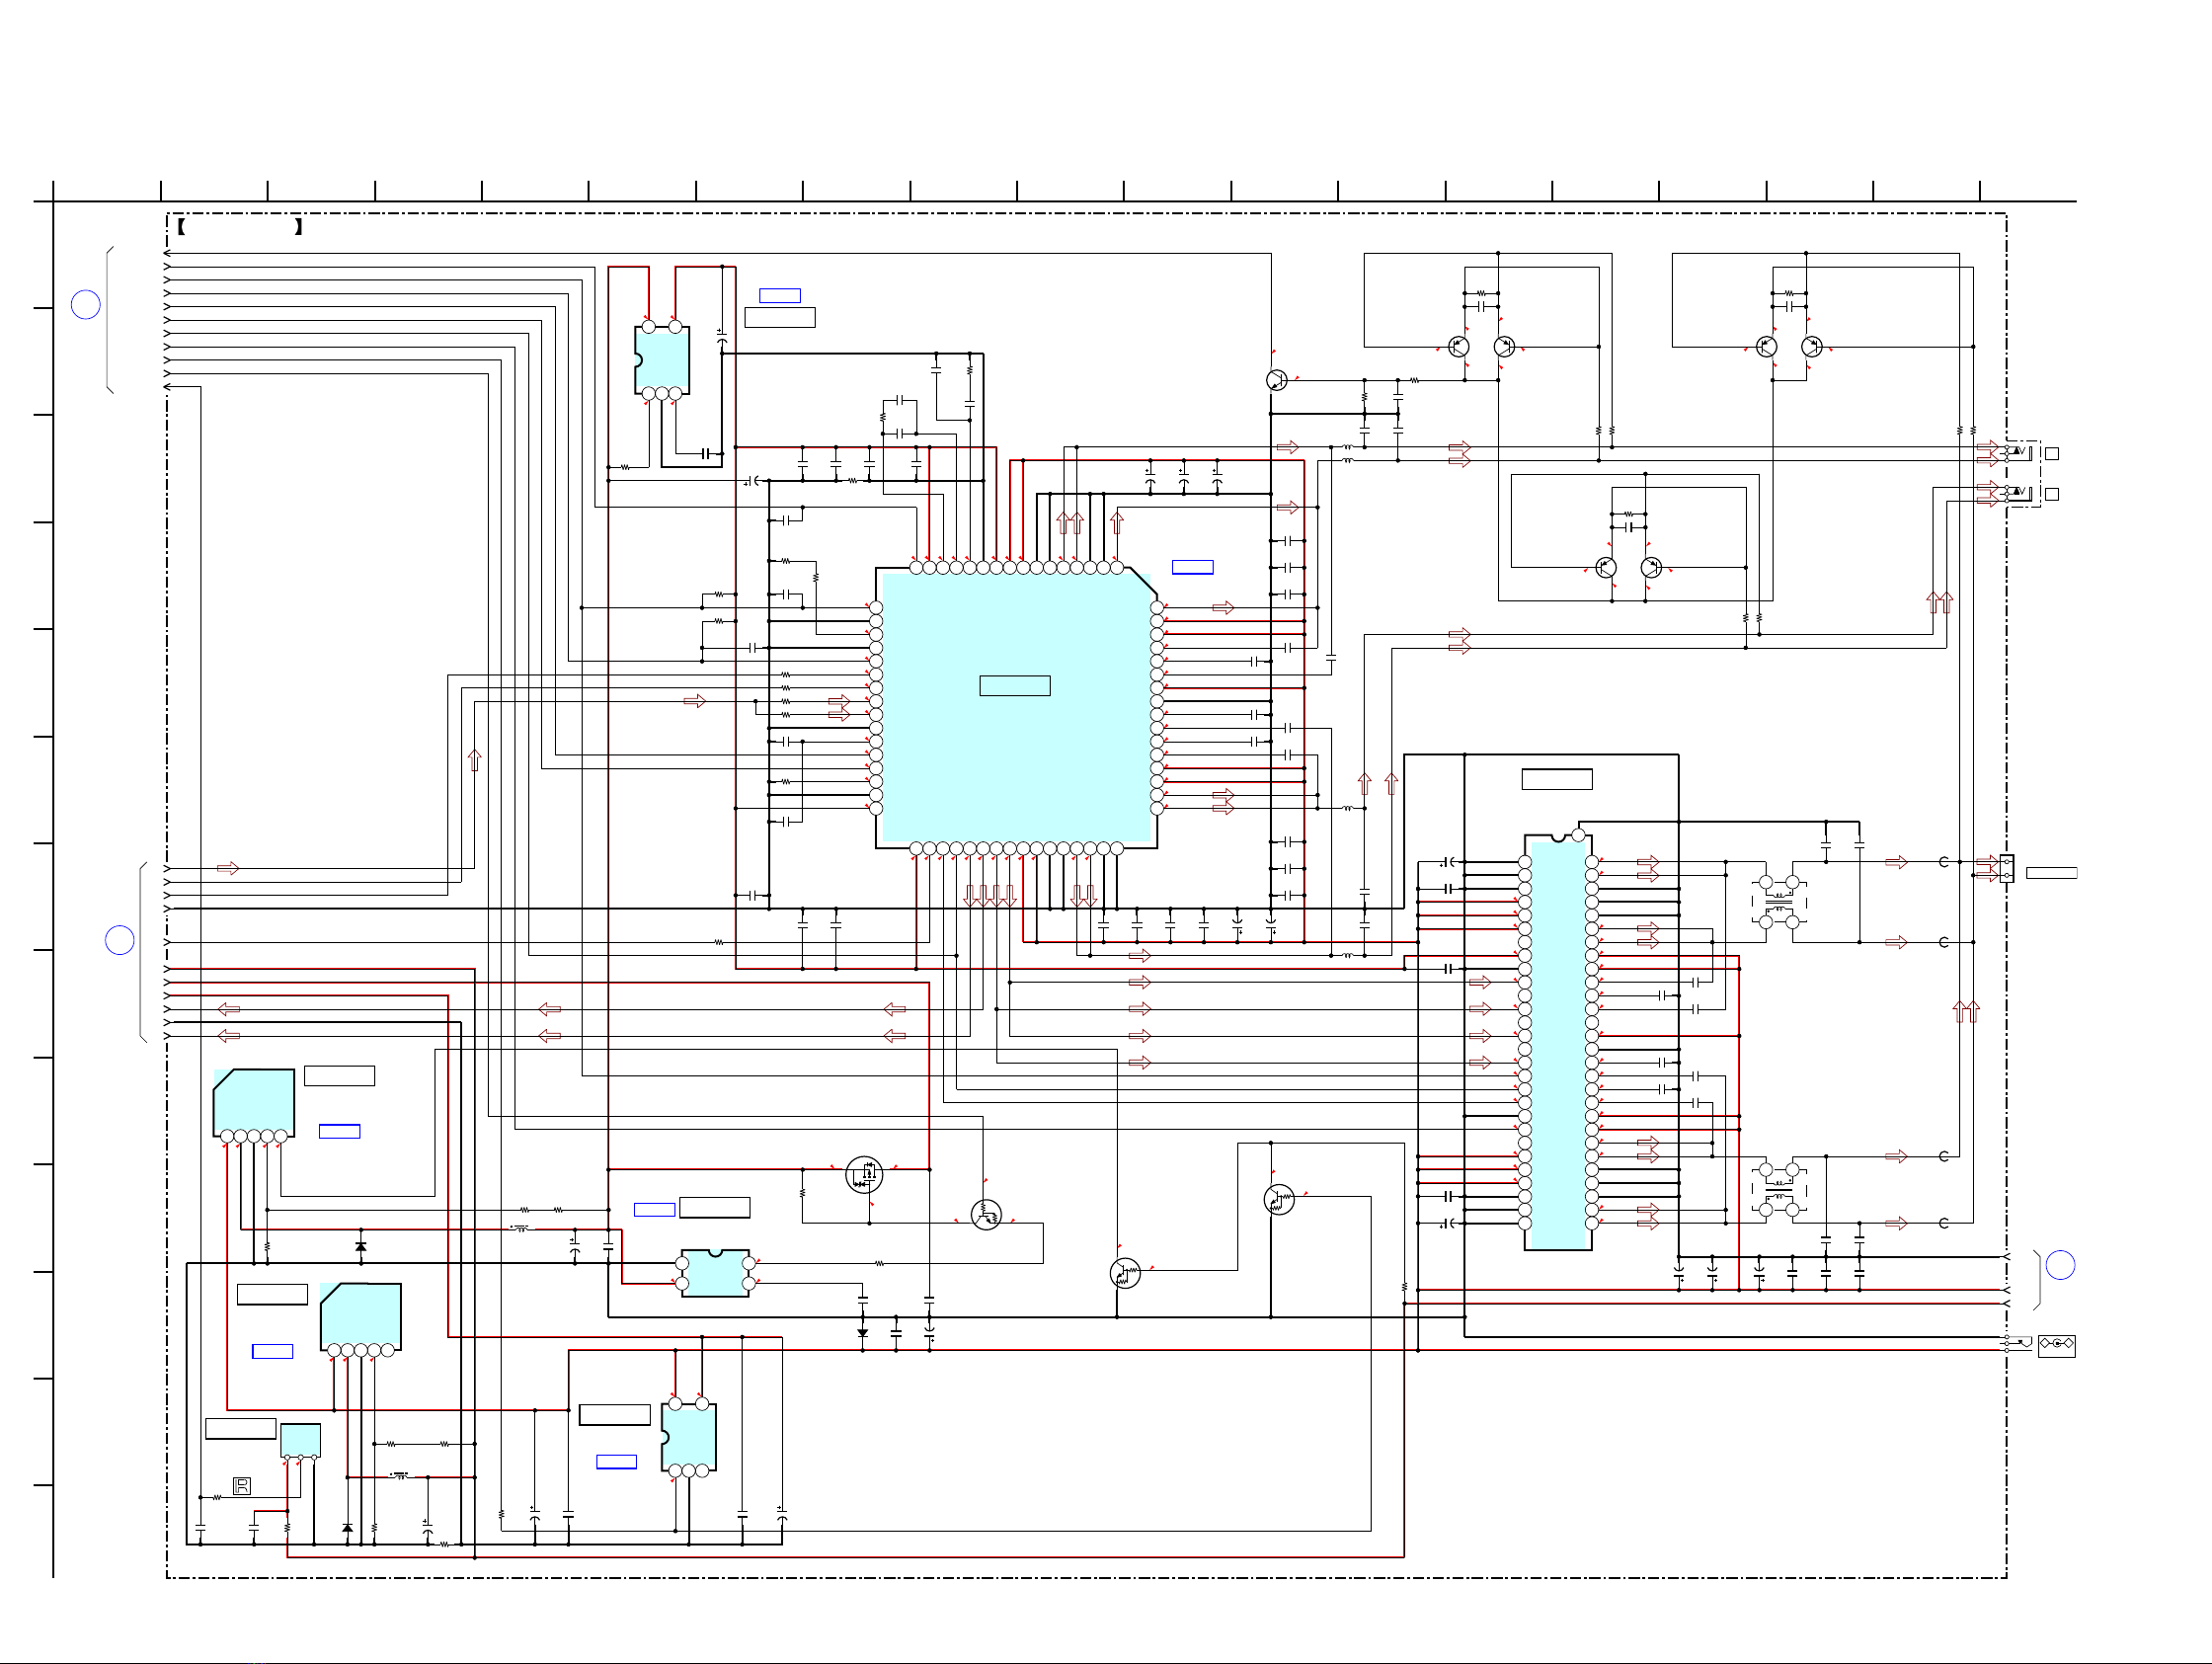Select the empty label box above the tall IC

click(x=1557, y=779)
